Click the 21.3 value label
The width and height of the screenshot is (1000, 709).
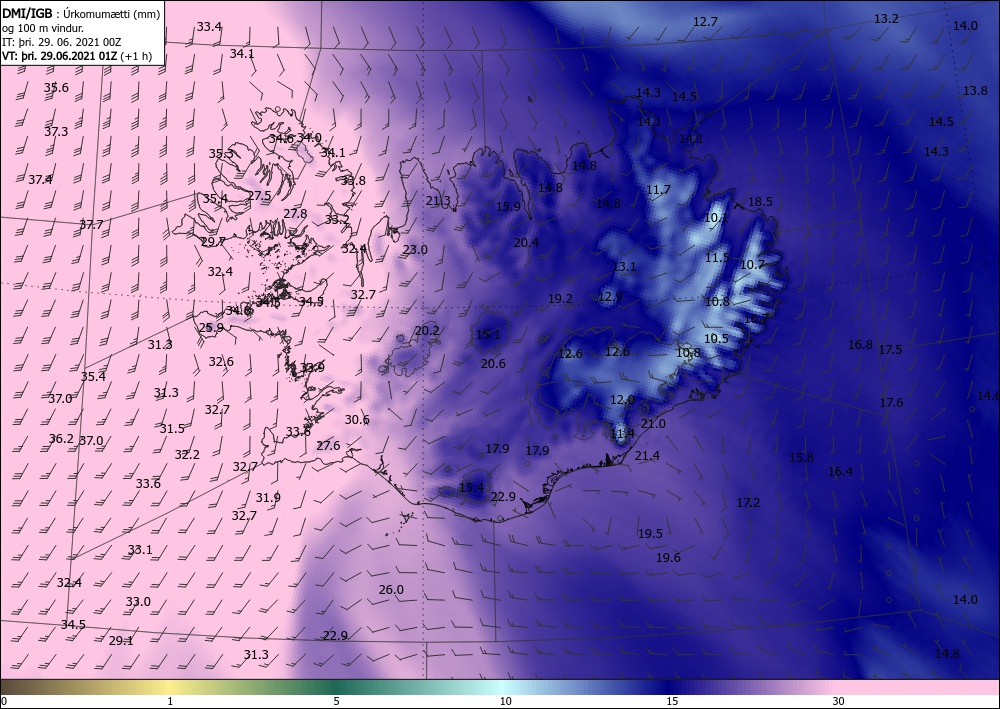pyautogui.click(x=438, y=201)
